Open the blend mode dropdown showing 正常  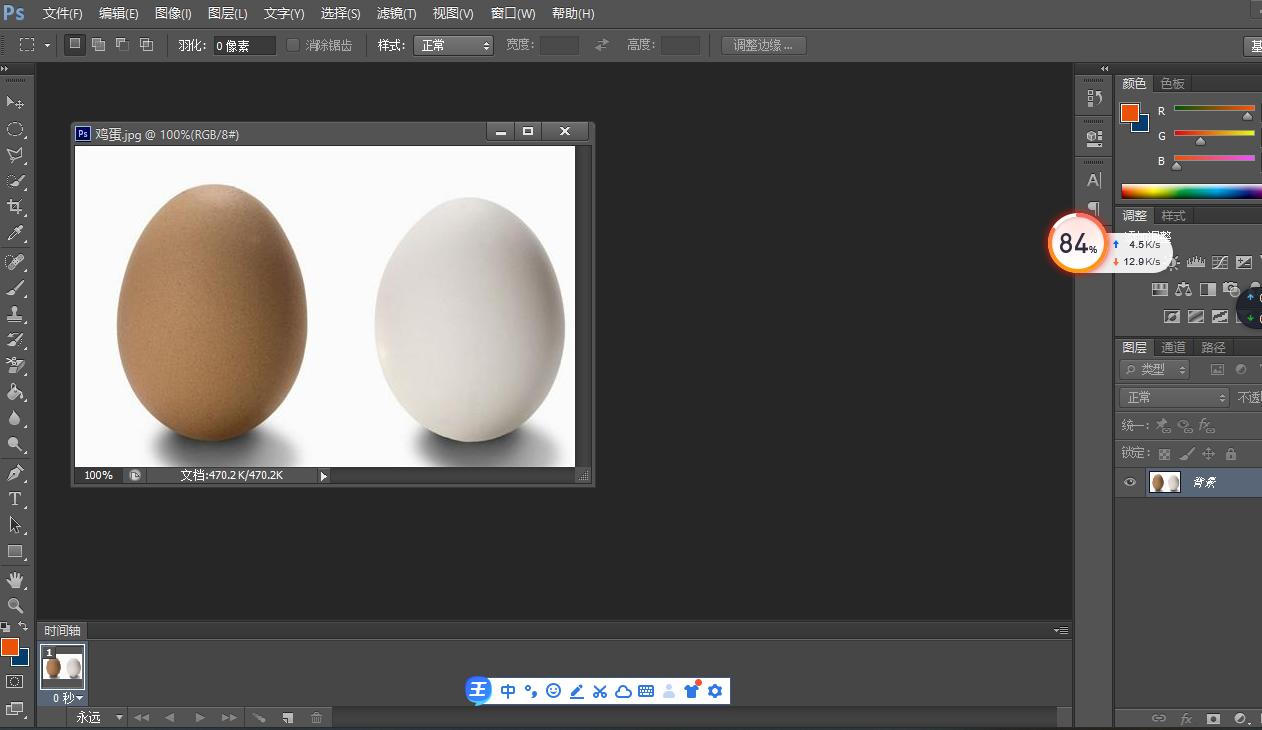coord(1172,397)
